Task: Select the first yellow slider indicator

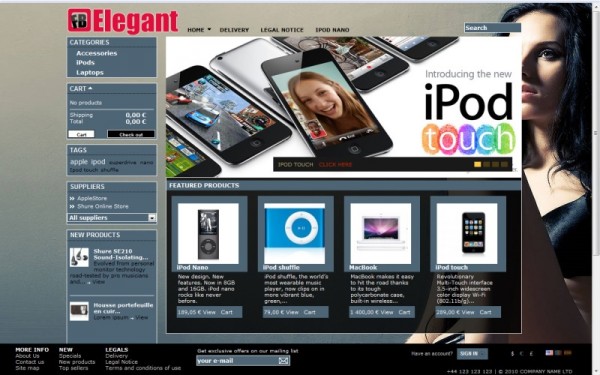Action: [477, 164]
